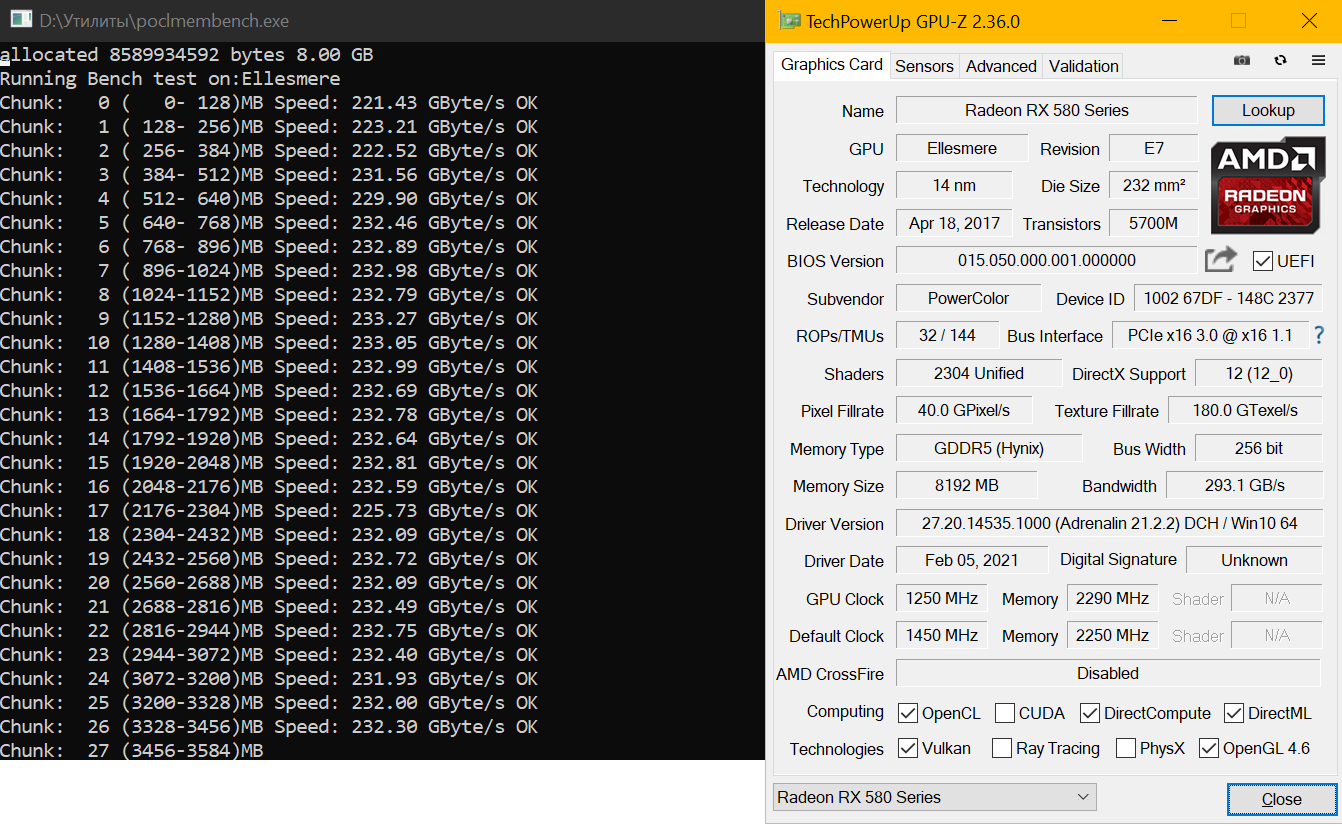
Task: Click the console line 'Running Bench test on:Ellesmere'
Action: 170,78
